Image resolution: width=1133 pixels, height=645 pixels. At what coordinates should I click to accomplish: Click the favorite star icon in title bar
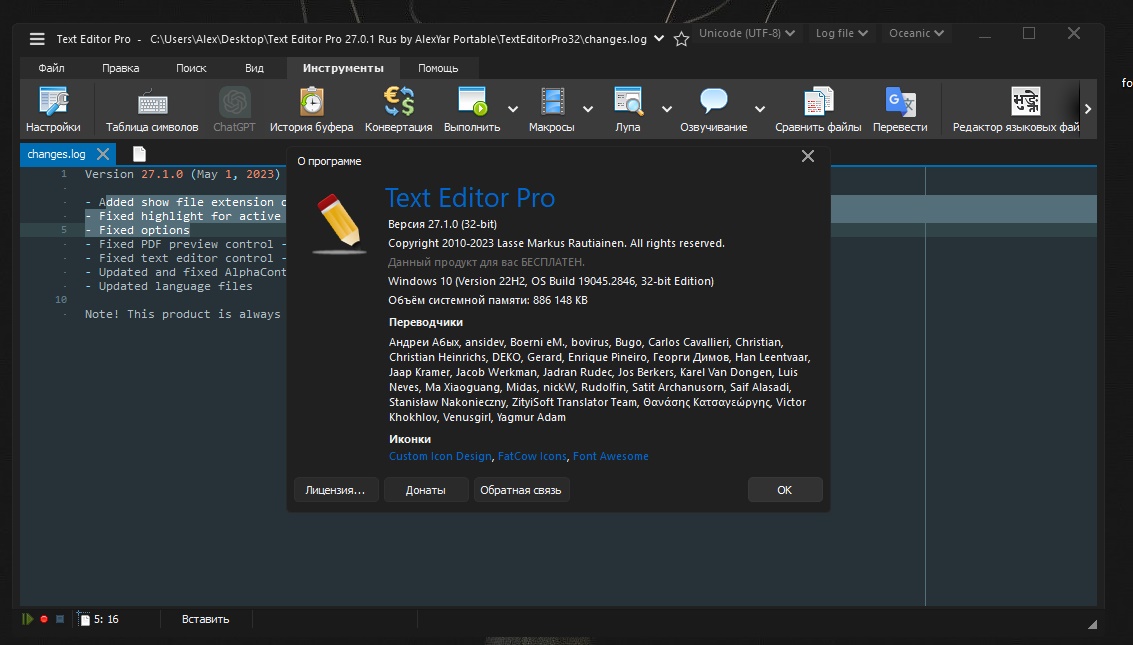[681, 39]
